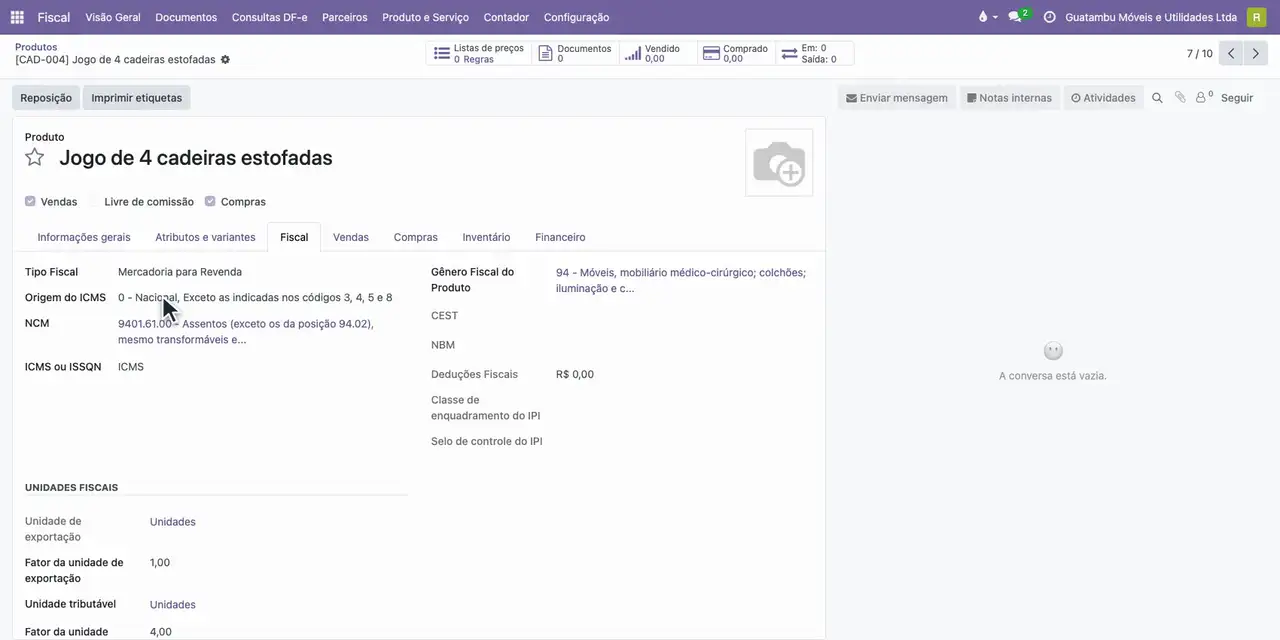The image size is (1280, 640).
Task: Click the paperclip attachments icon
Action: 1180,98
